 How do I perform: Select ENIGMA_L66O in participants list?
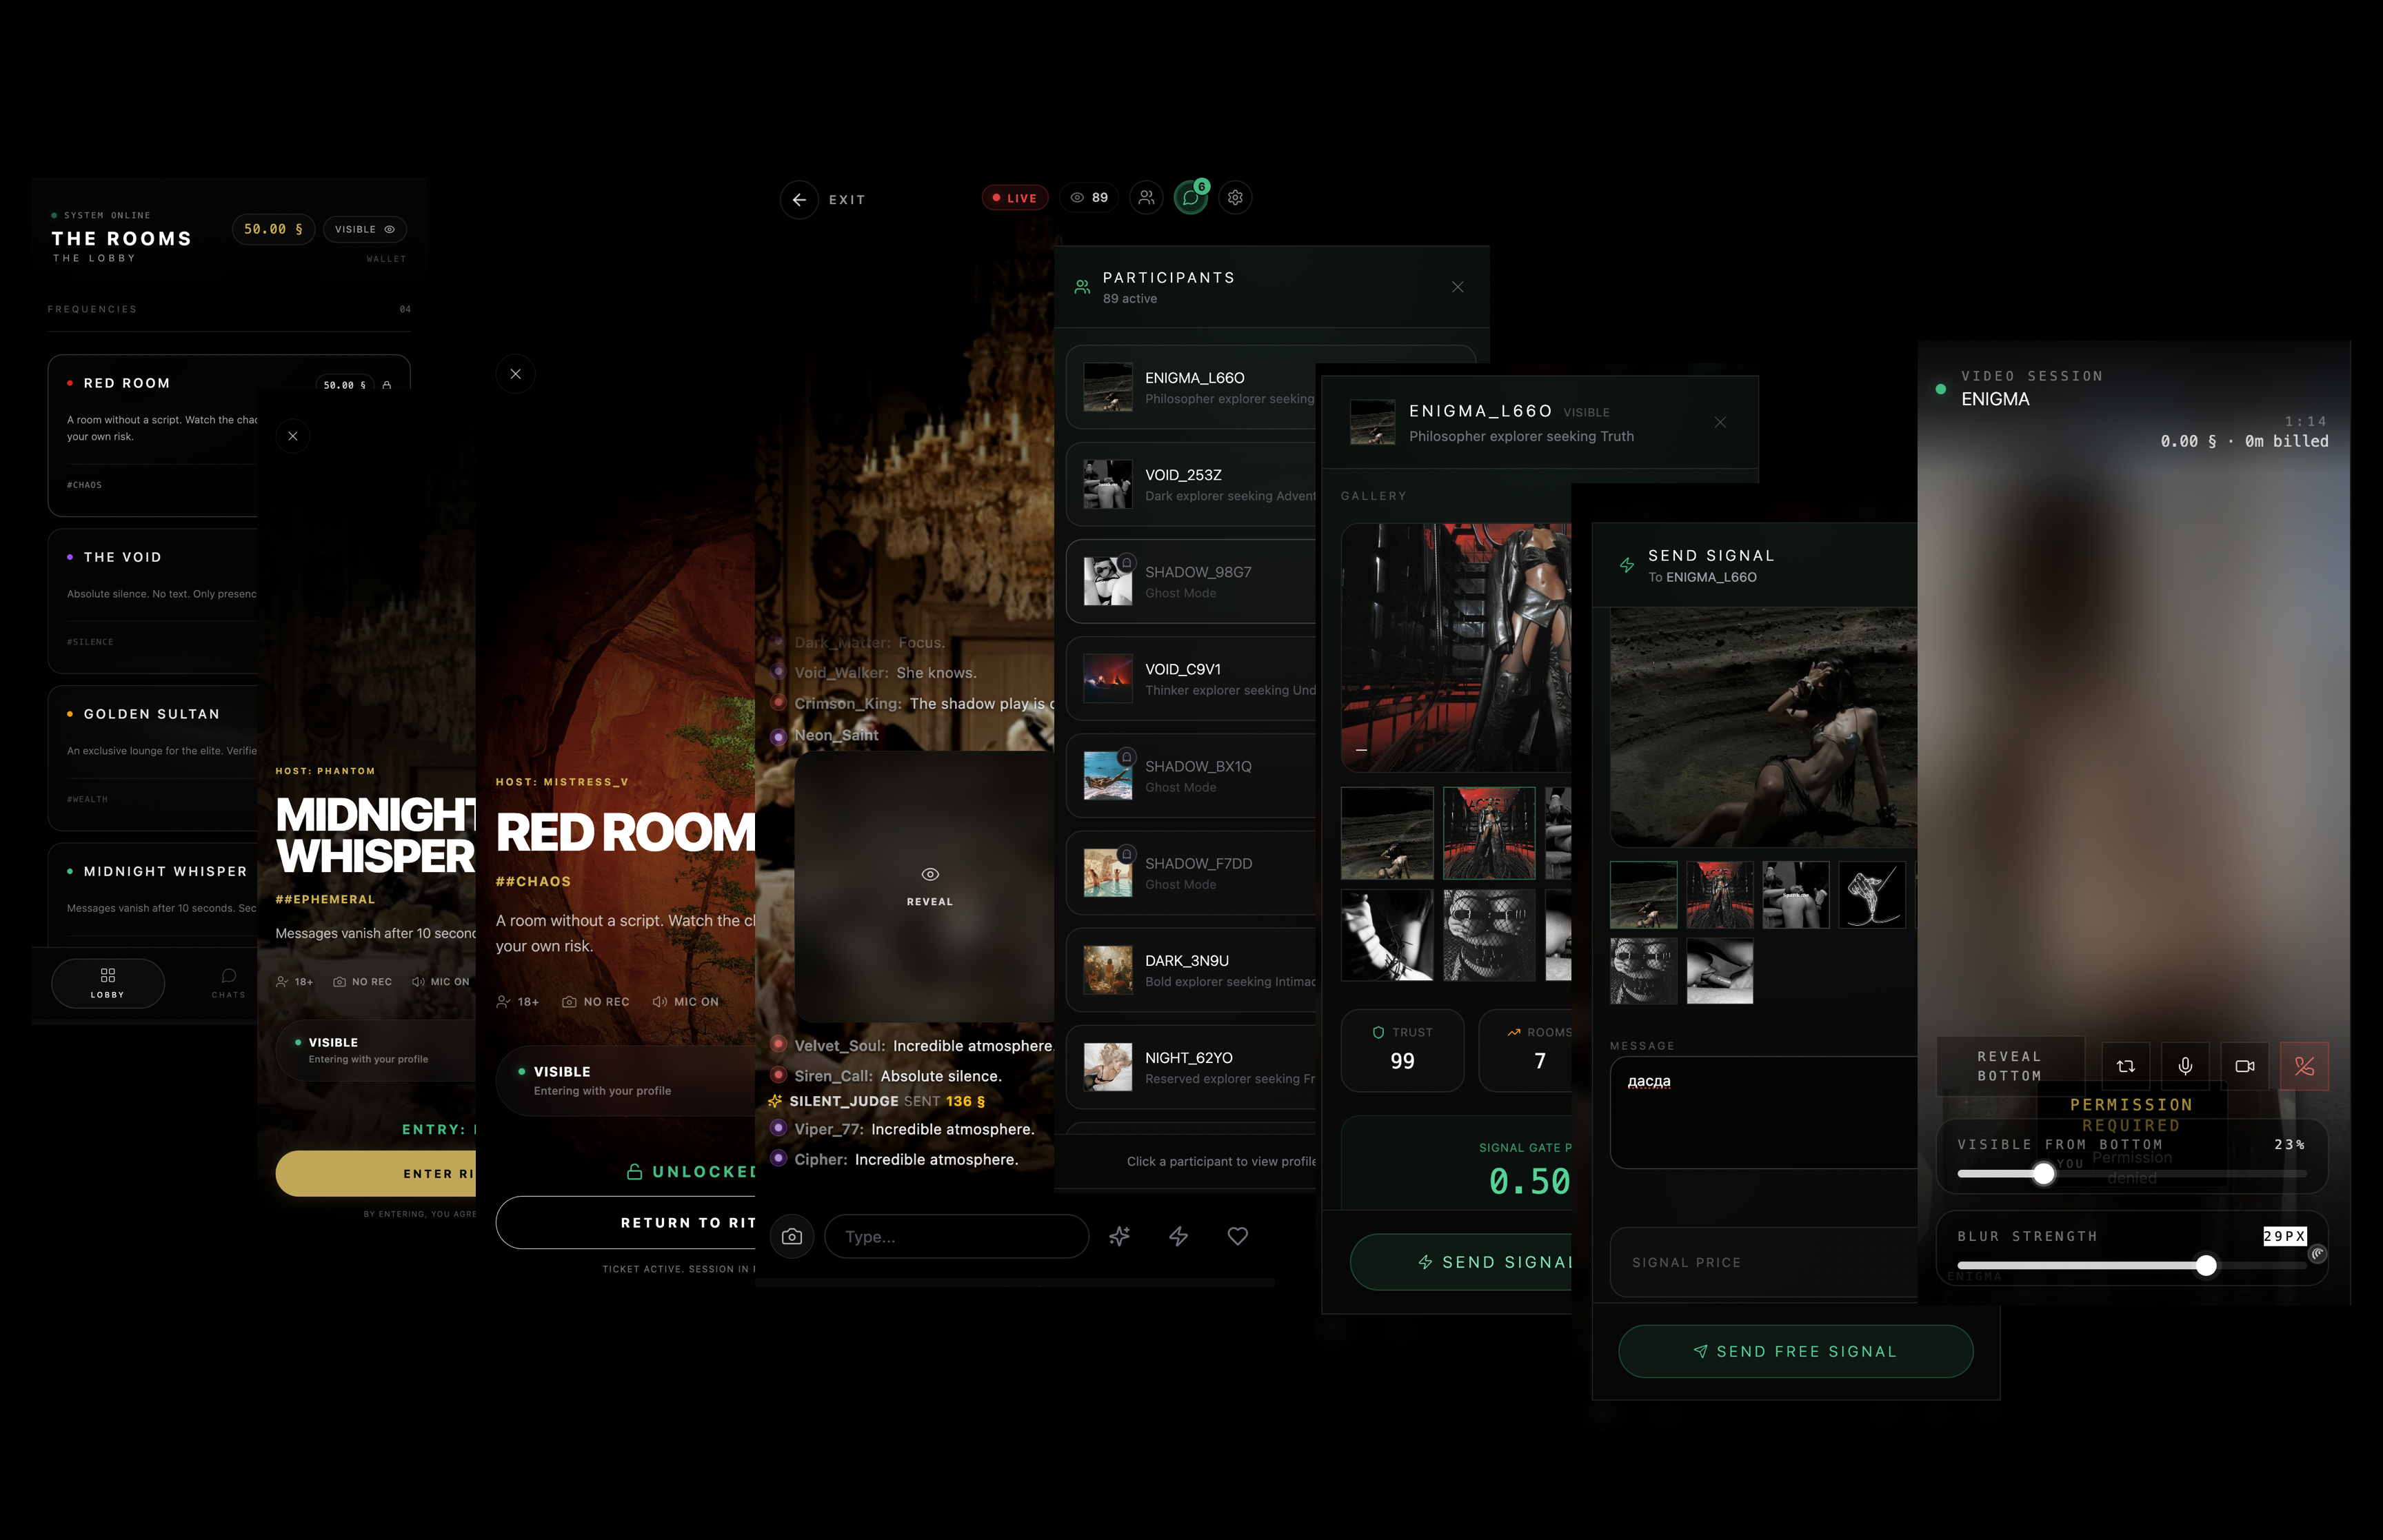1192,388
